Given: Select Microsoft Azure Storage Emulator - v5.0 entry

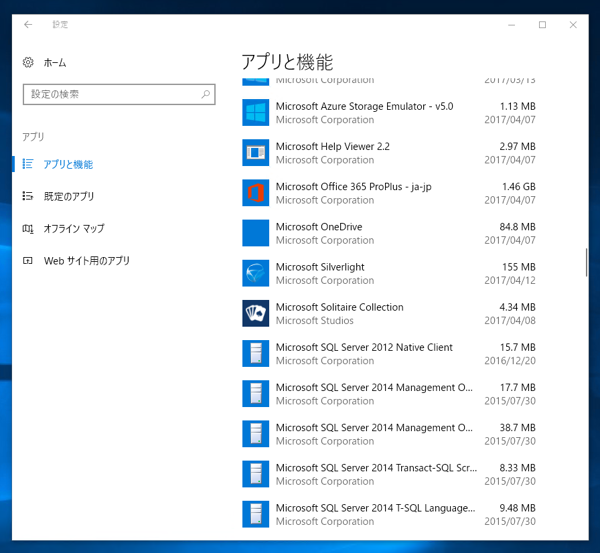Looking at the screenshot, I should pos(364,106).
